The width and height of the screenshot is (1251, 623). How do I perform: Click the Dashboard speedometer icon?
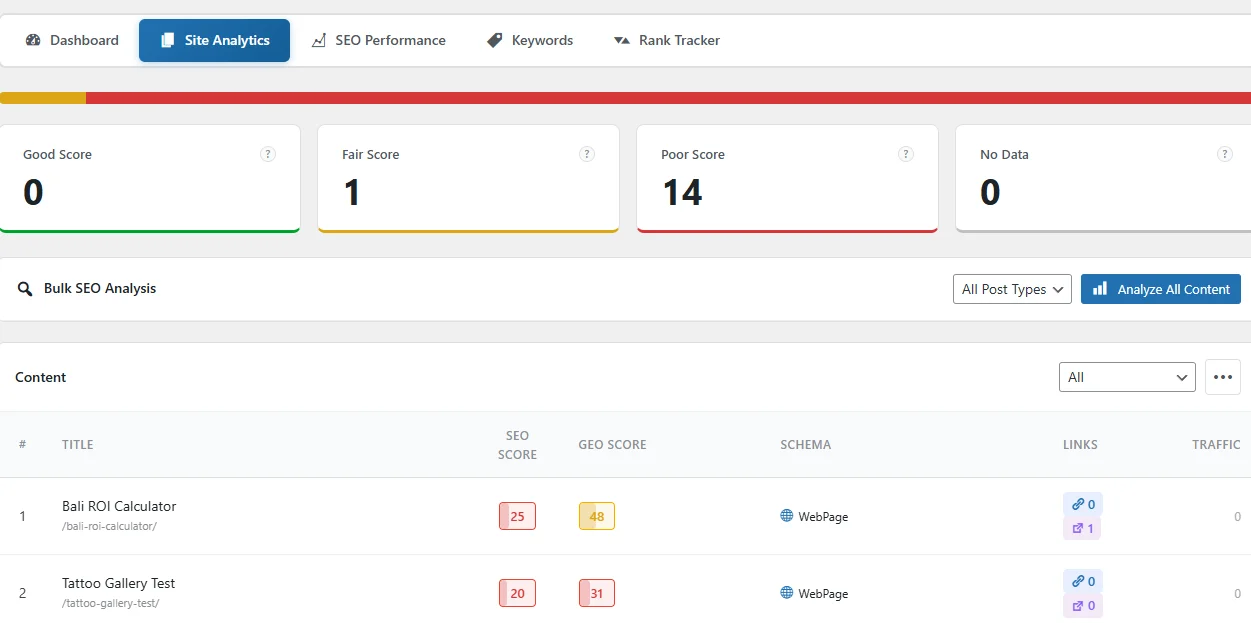pos(35,39)
